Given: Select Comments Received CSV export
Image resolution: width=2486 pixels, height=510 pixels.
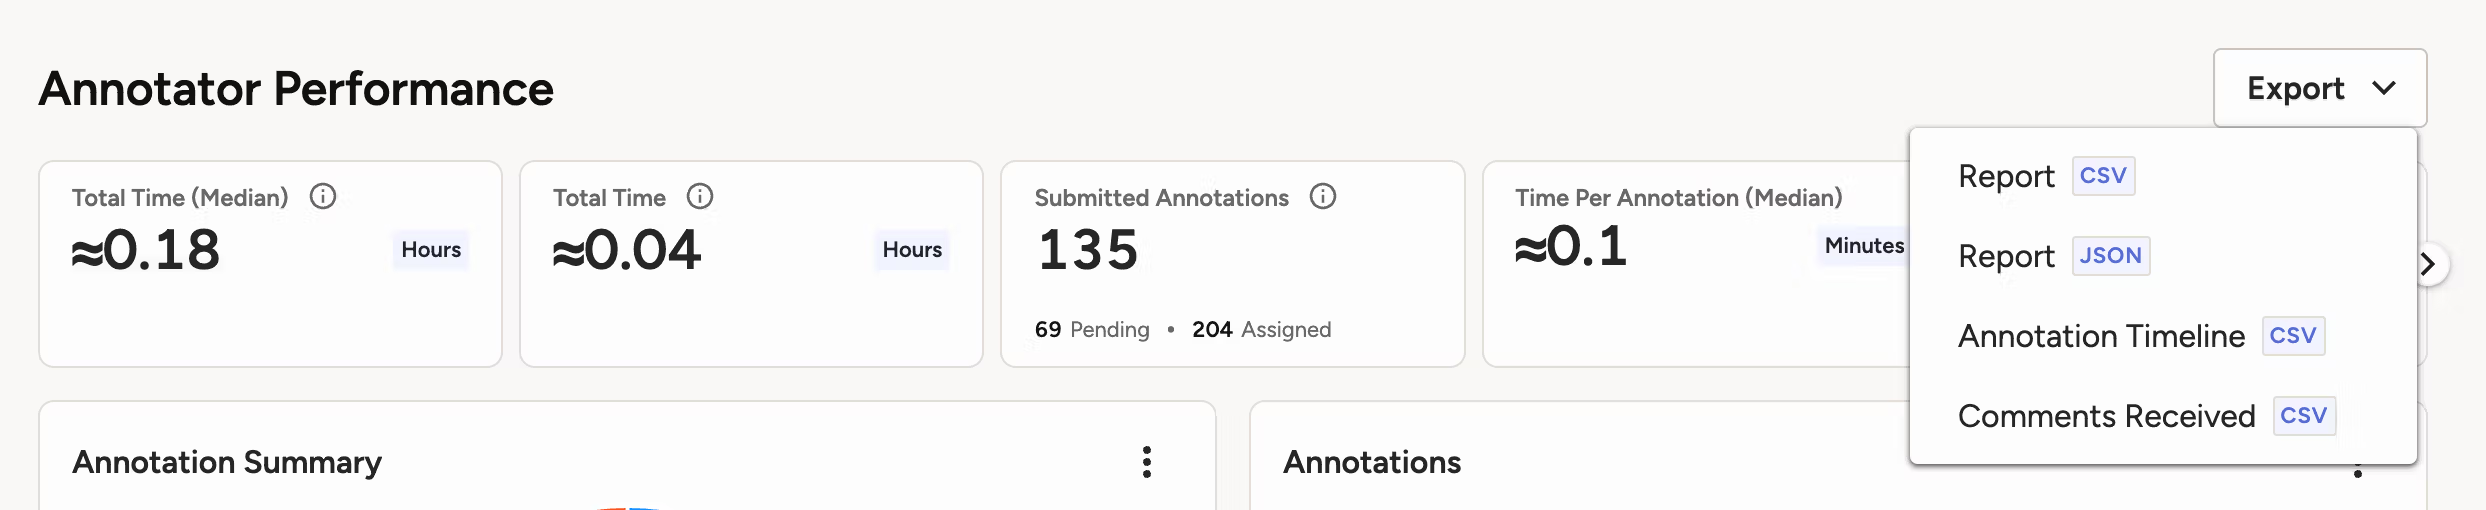Looking at the screenshot, I should (2146, 416).
